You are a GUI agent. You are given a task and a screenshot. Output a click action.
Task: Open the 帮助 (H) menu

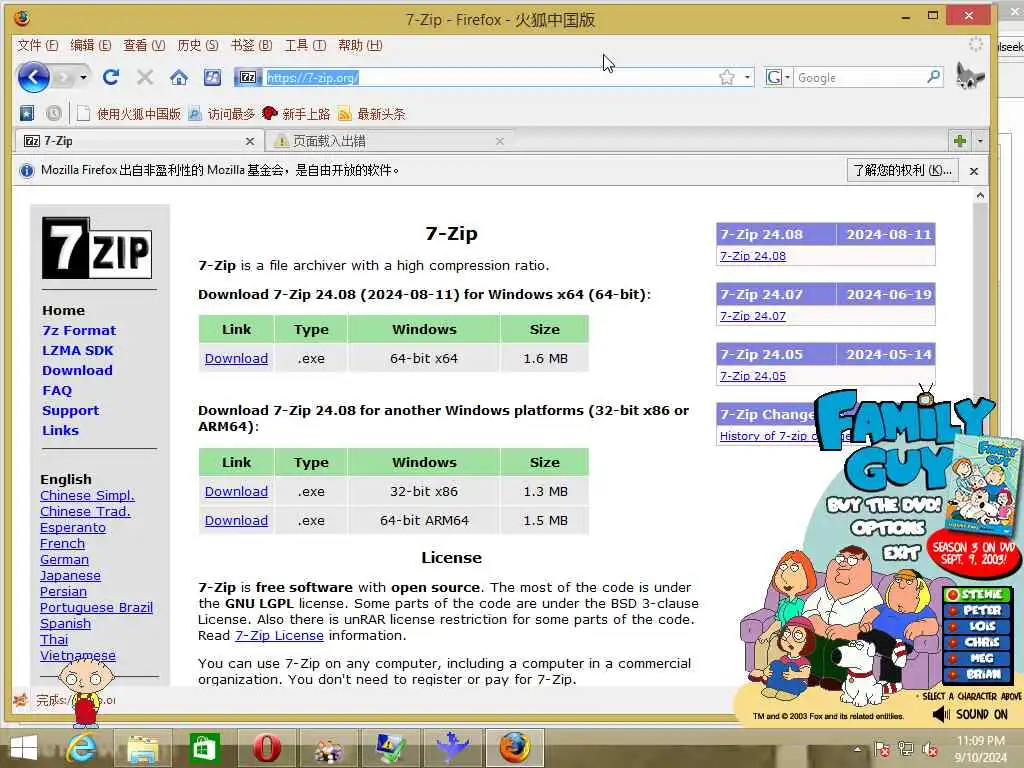pos(360,45)
